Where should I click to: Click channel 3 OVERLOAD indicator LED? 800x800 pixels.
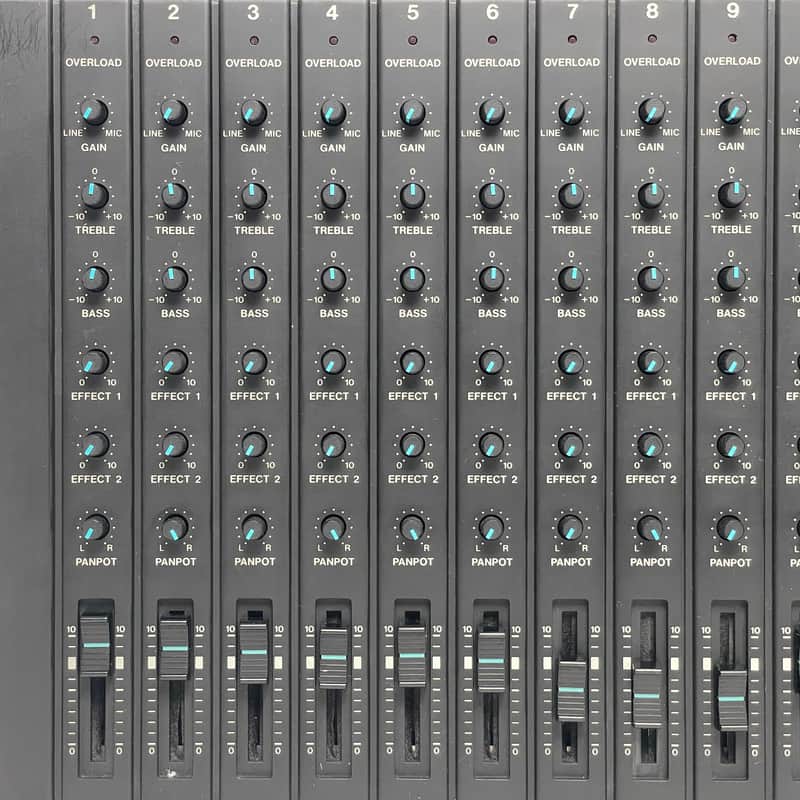(254, 40)
